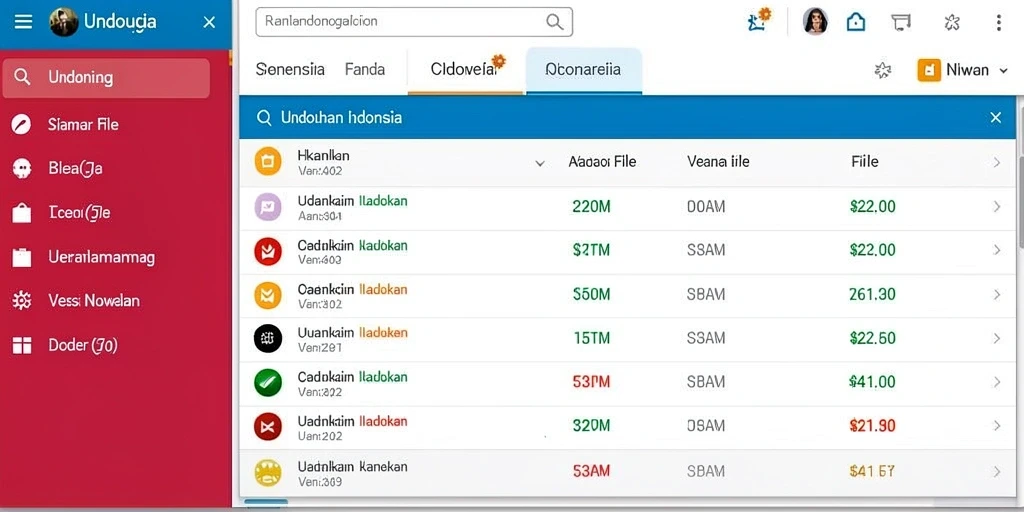Viewport: 1024px width, 512px height.
Task: Sort by Fiile column header
Action: pos(865,161)
